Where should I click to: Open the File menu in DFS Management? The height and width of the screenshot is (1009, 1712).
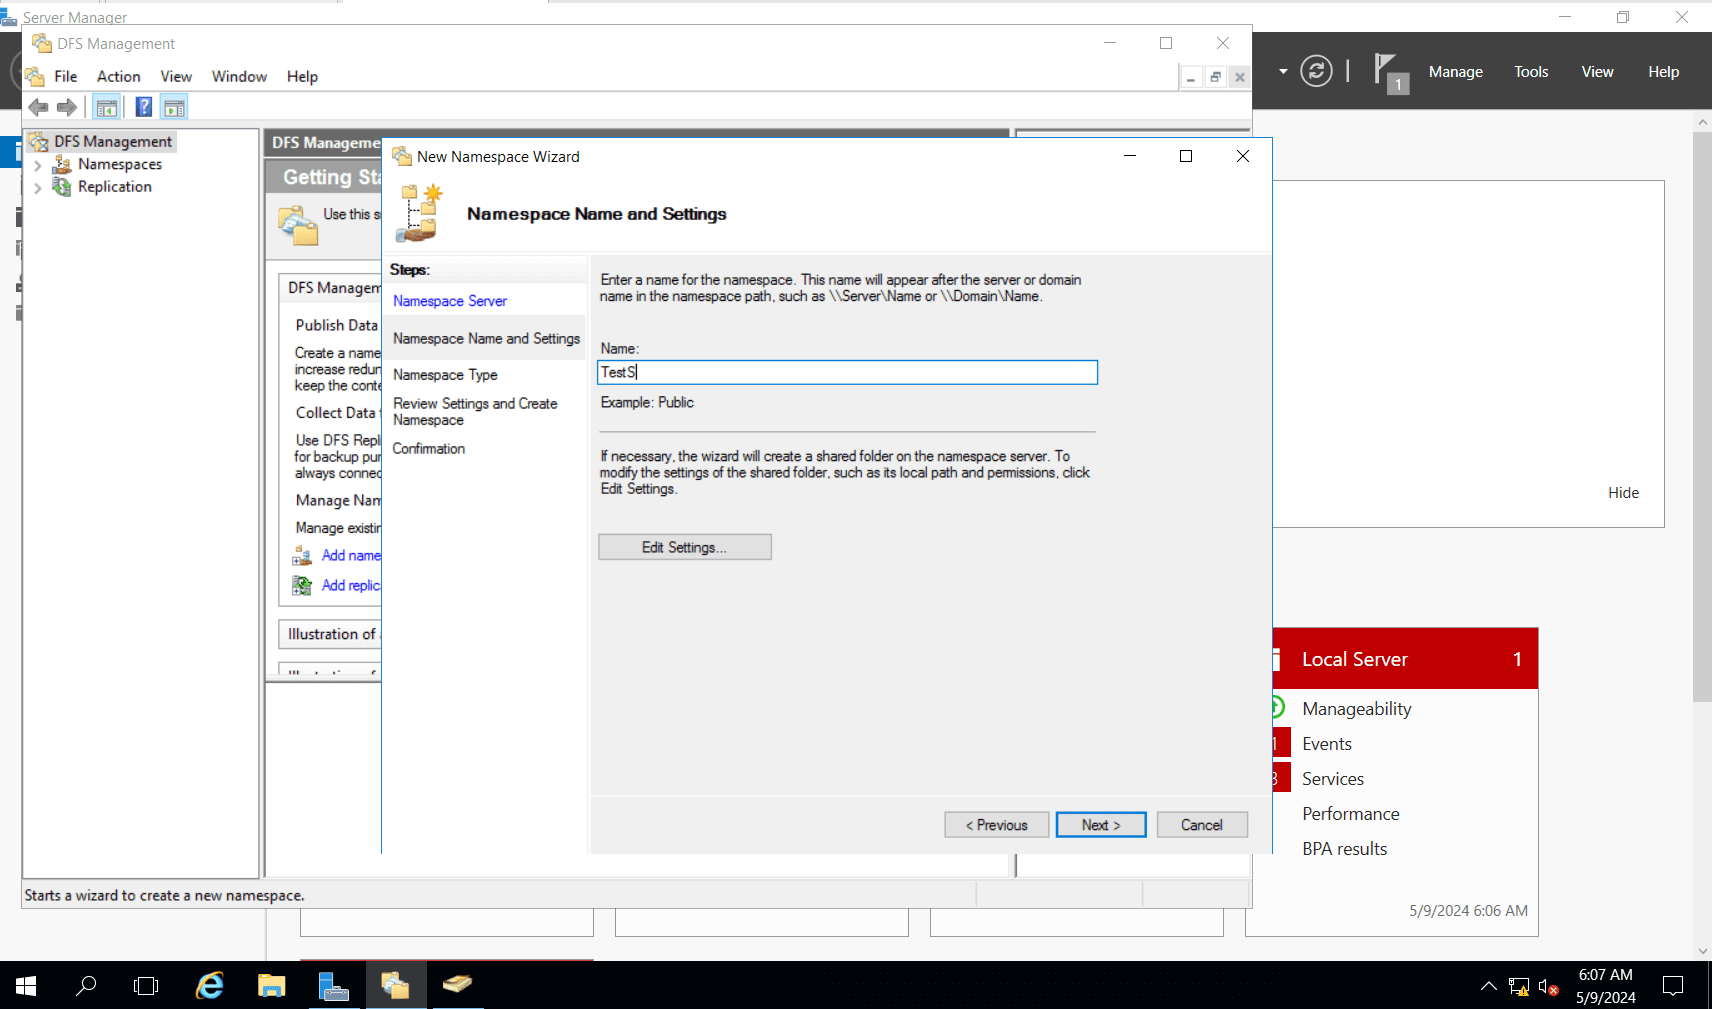[66, 77]
